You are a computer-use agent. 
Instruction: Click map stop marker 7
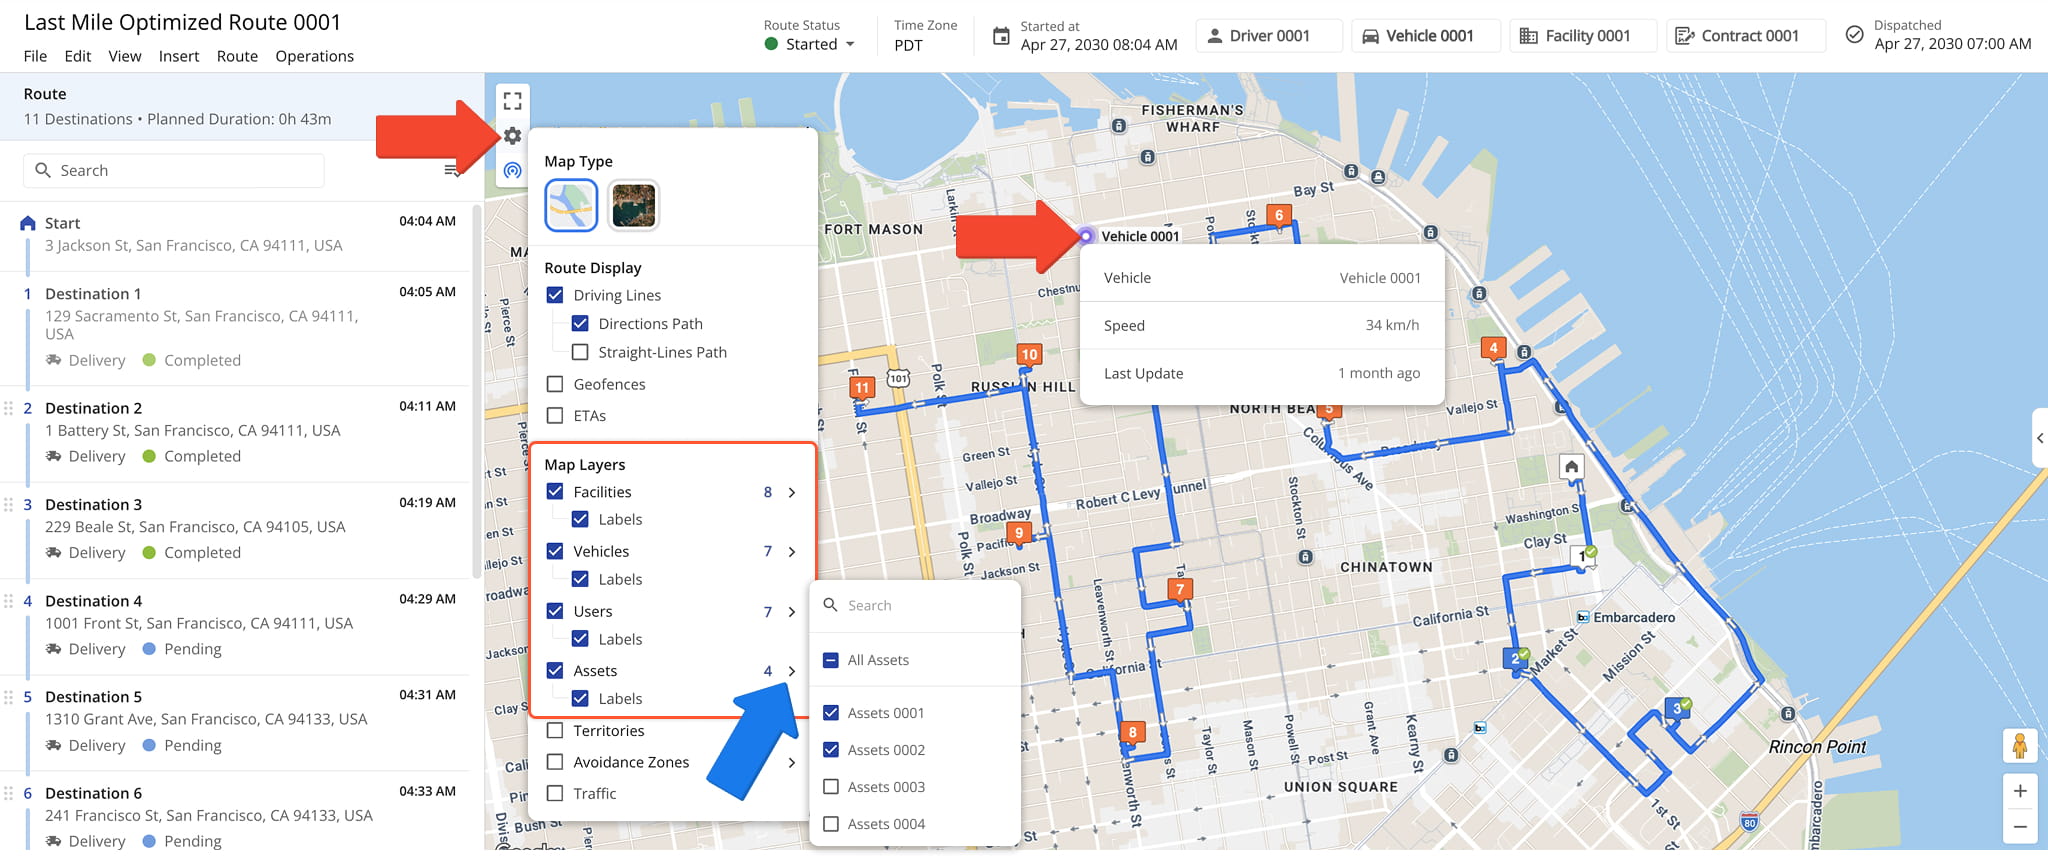click(1180, 590)
